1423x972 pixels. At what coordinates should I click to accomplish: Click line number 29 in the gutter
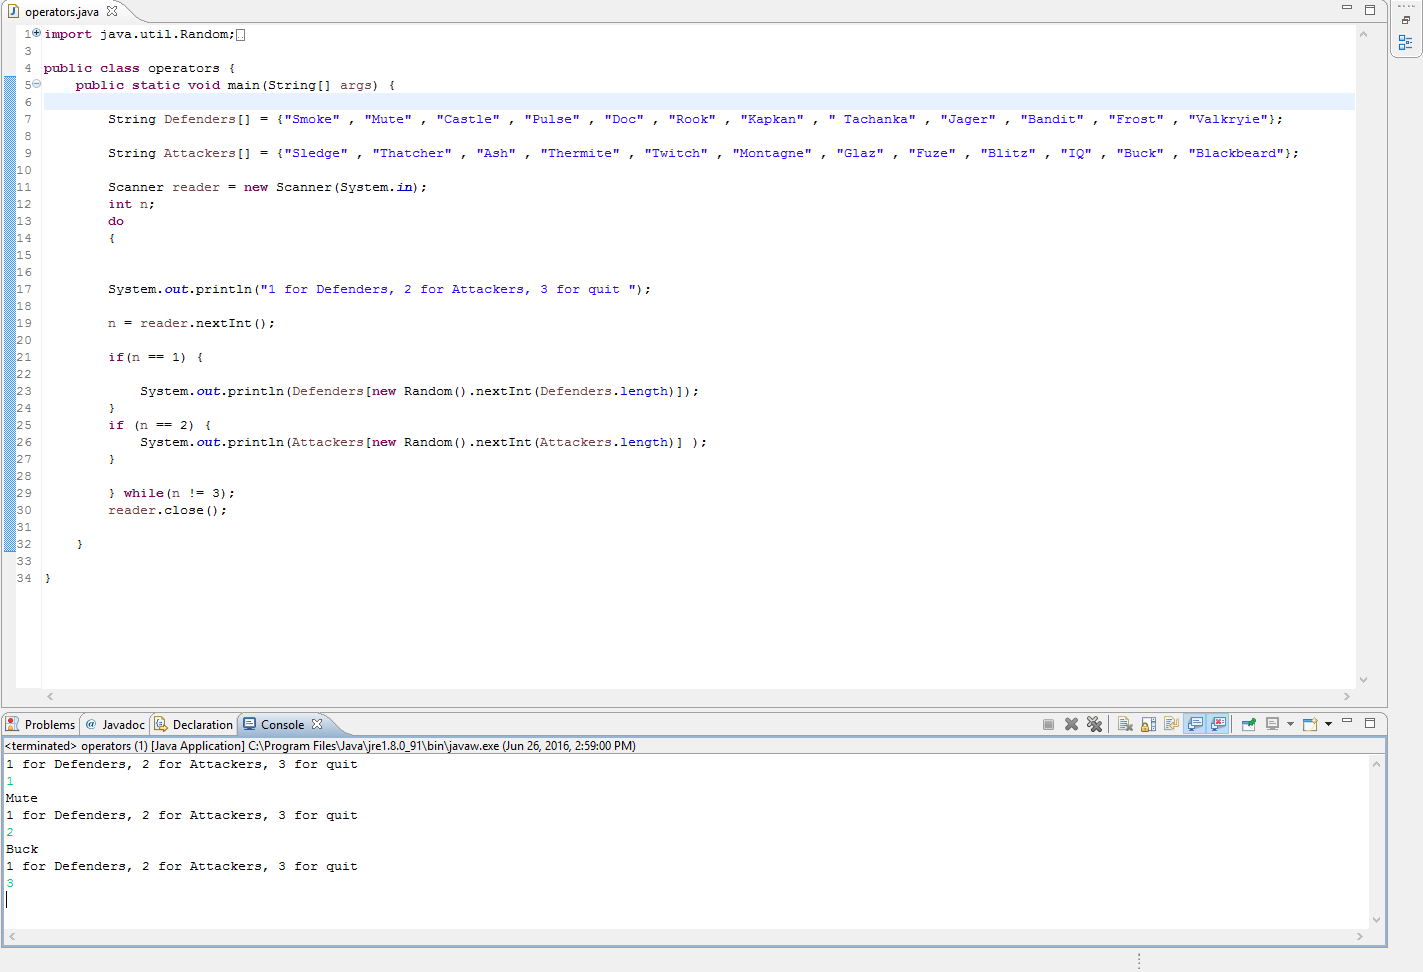pyautogui.click(x=24, y=493)
